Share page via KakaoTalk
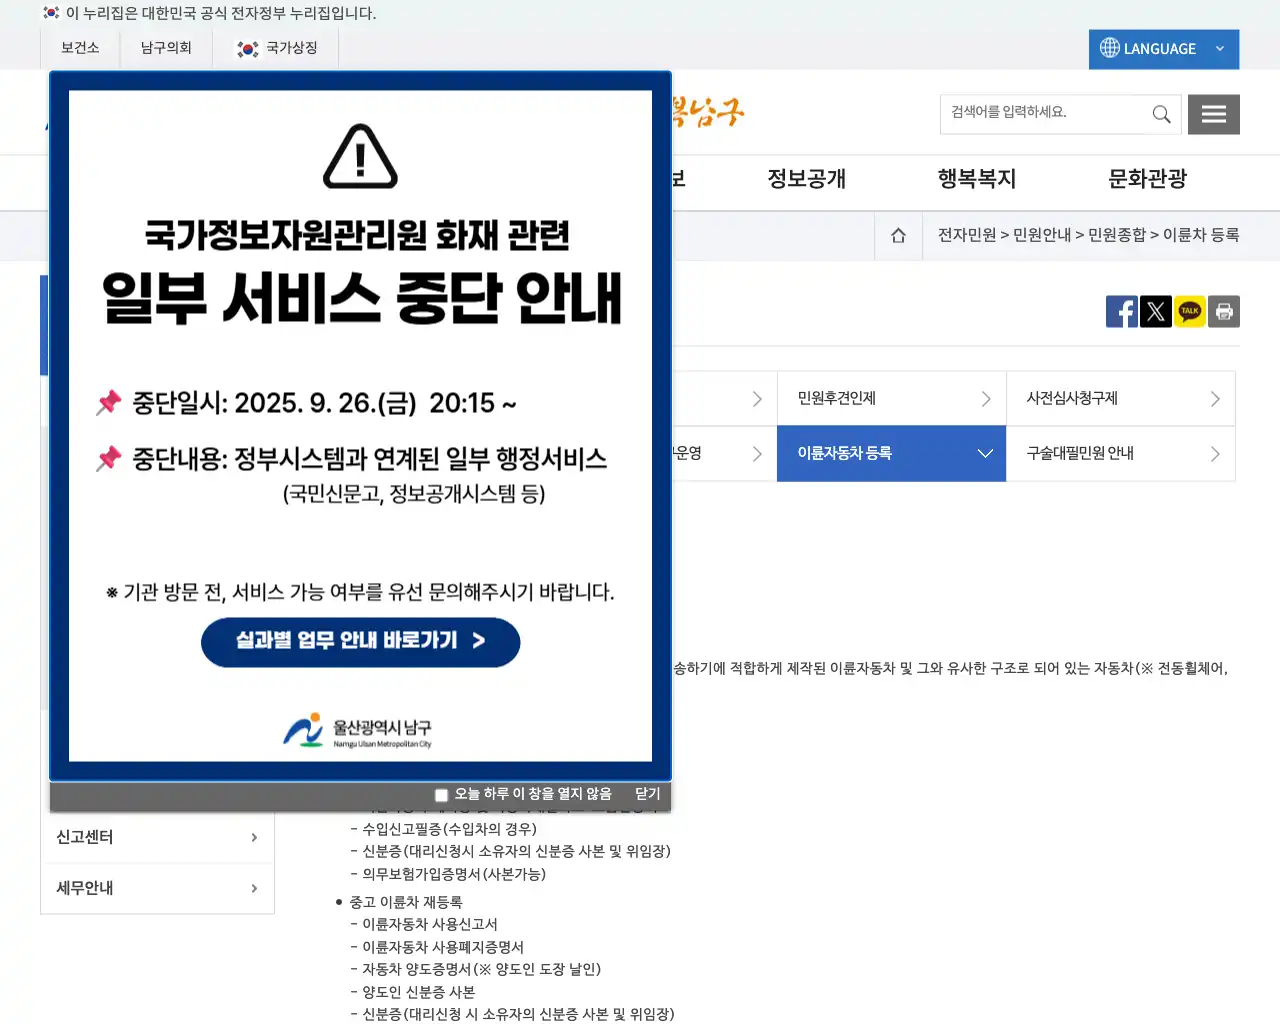1280x1024 pixels. point(1190,311)
